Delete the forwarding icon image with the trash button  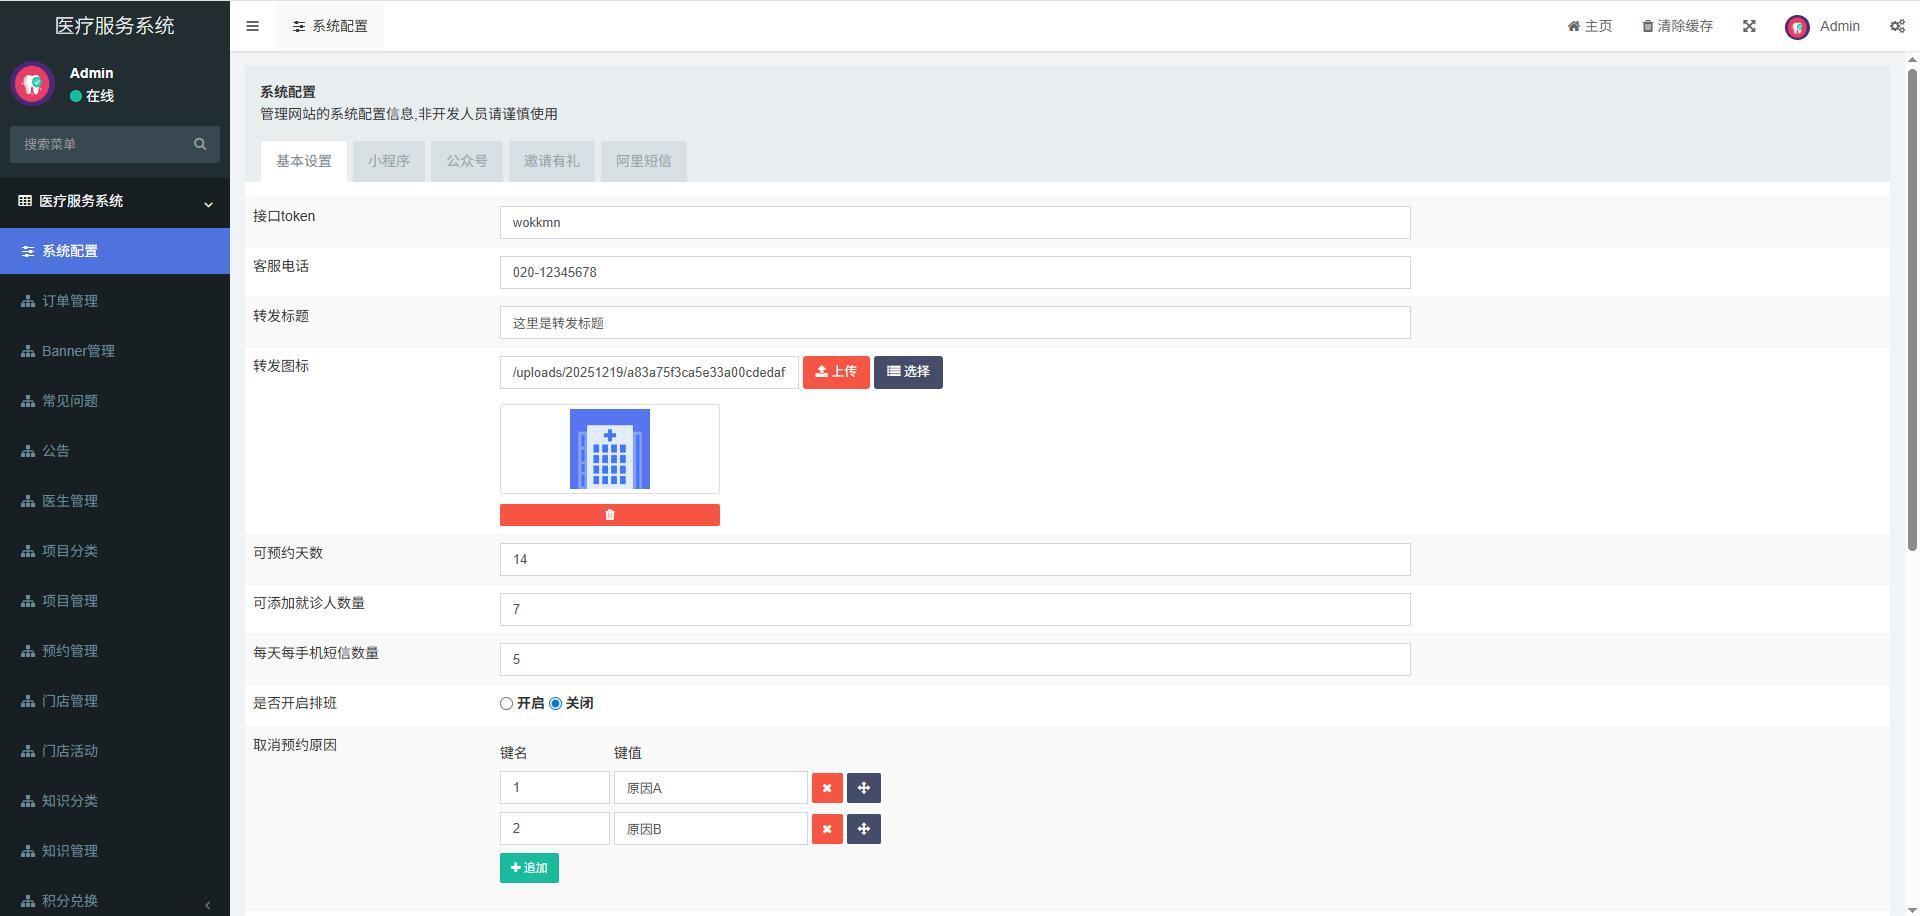point(609,515)
